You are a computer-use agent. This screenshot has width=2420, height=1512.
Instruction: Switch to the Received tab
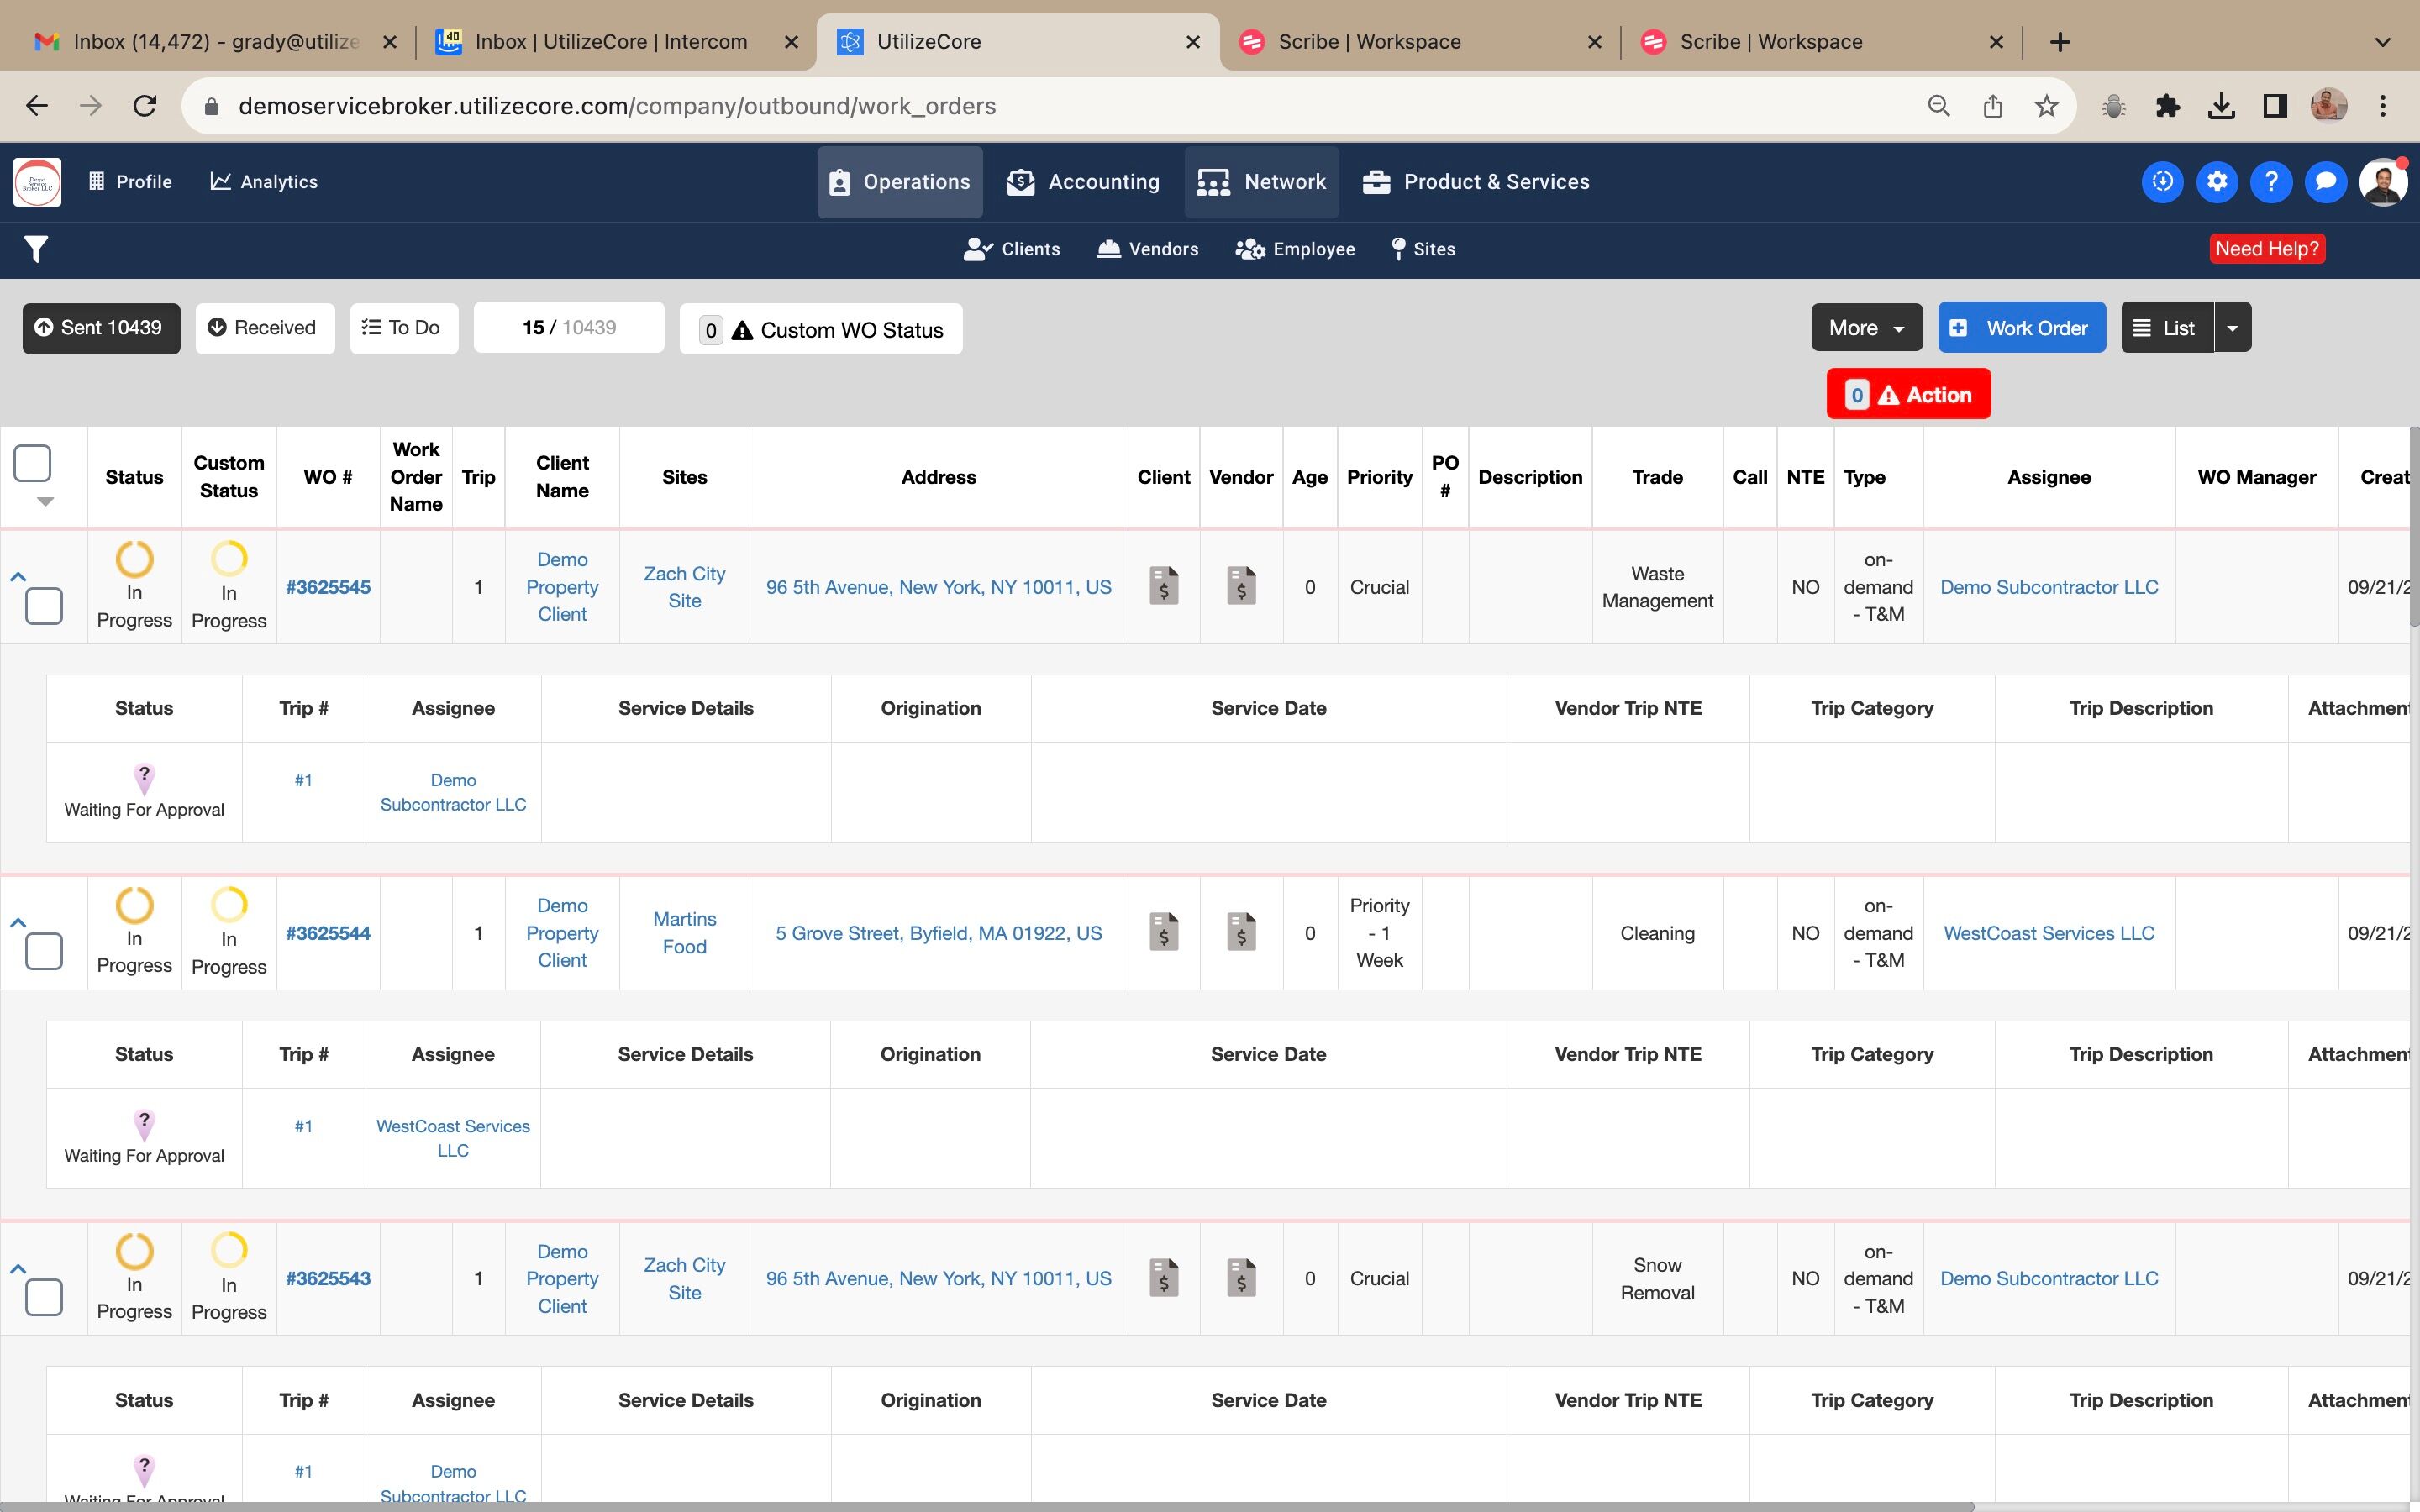click(263, 328)
